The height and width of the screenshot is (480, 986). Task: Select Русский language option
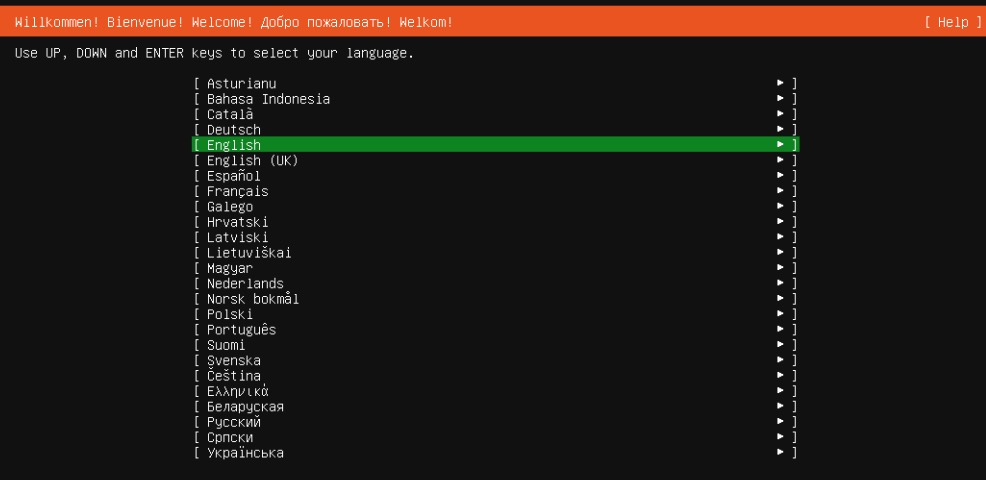click(x=496, y=422)
